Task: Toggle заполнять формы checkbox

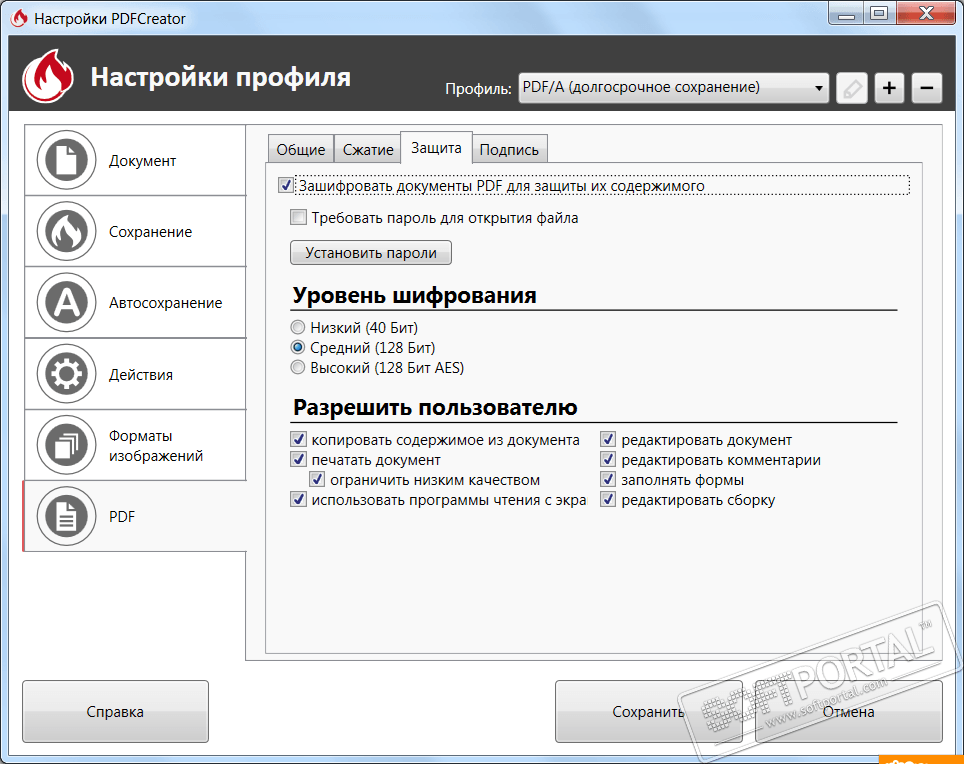Action: click(x=608, y=479)
